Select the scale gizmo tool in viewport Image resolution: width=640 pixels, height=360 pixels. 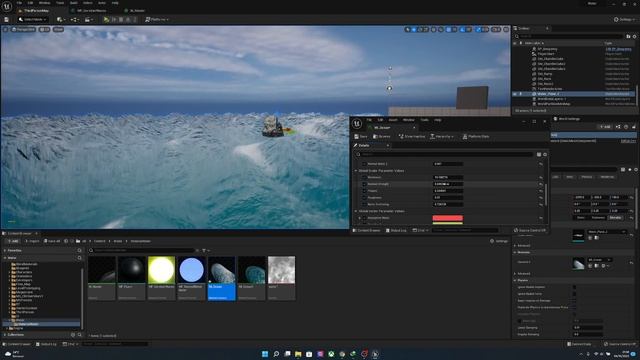coord(426,29)
